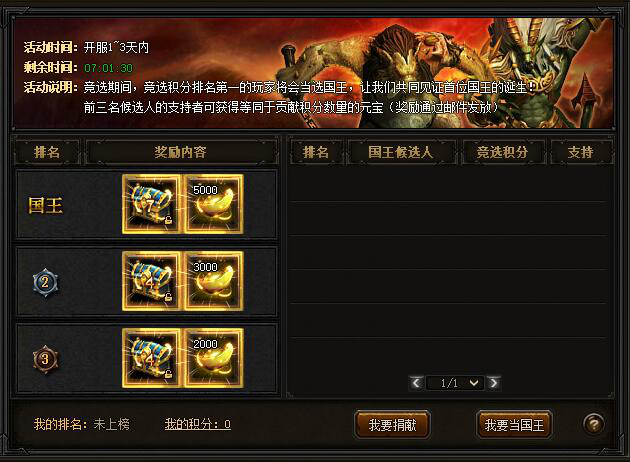The image size is (630, 462).
Task: Open the 我的积分 points link
Action: (x=198, y=424)
